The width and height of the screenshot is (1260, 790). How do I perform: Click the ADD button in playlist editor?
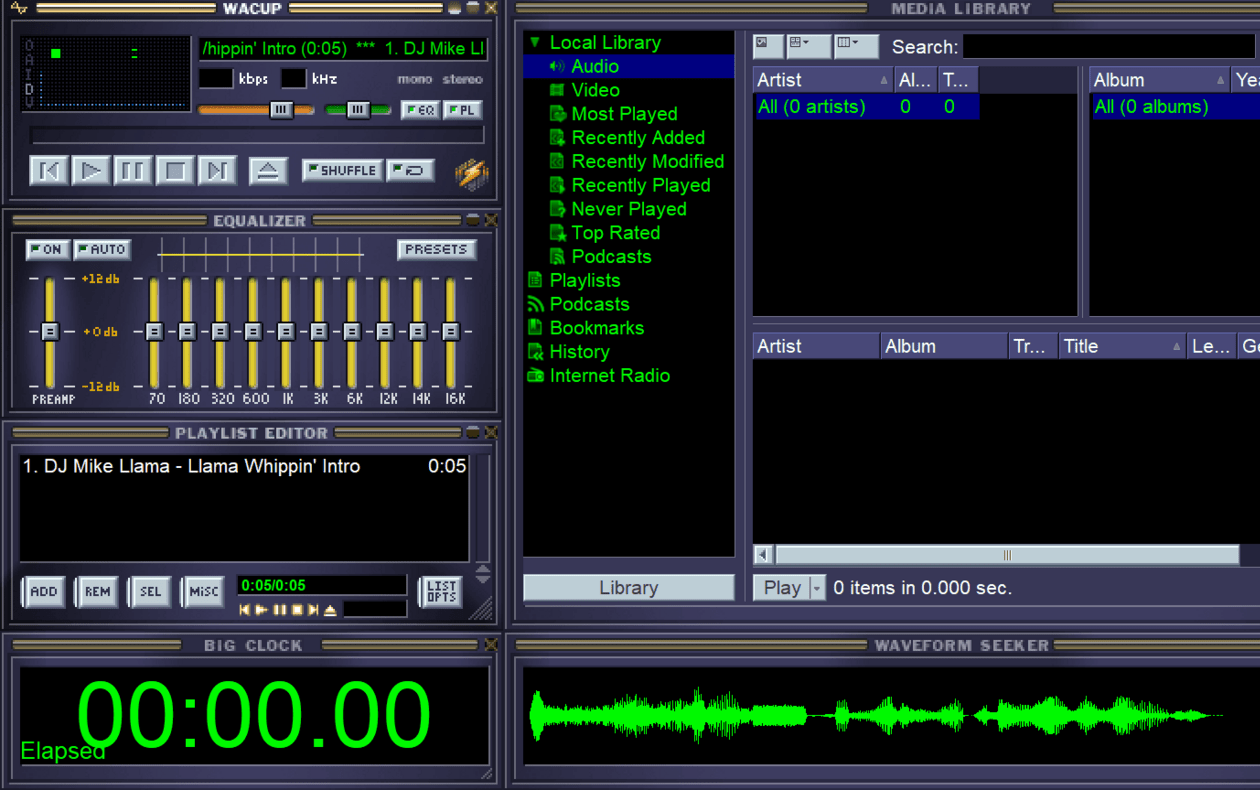click(x=43, y=591)
